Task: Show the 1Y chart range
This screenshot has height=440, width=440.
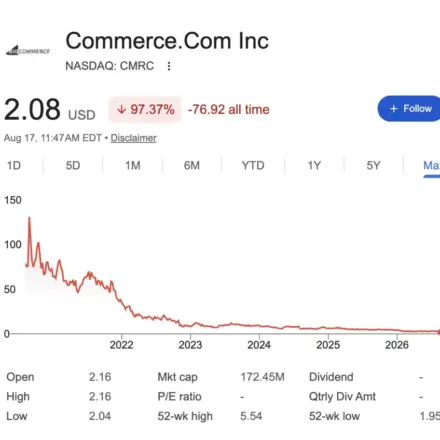Action: click(314, 165)
